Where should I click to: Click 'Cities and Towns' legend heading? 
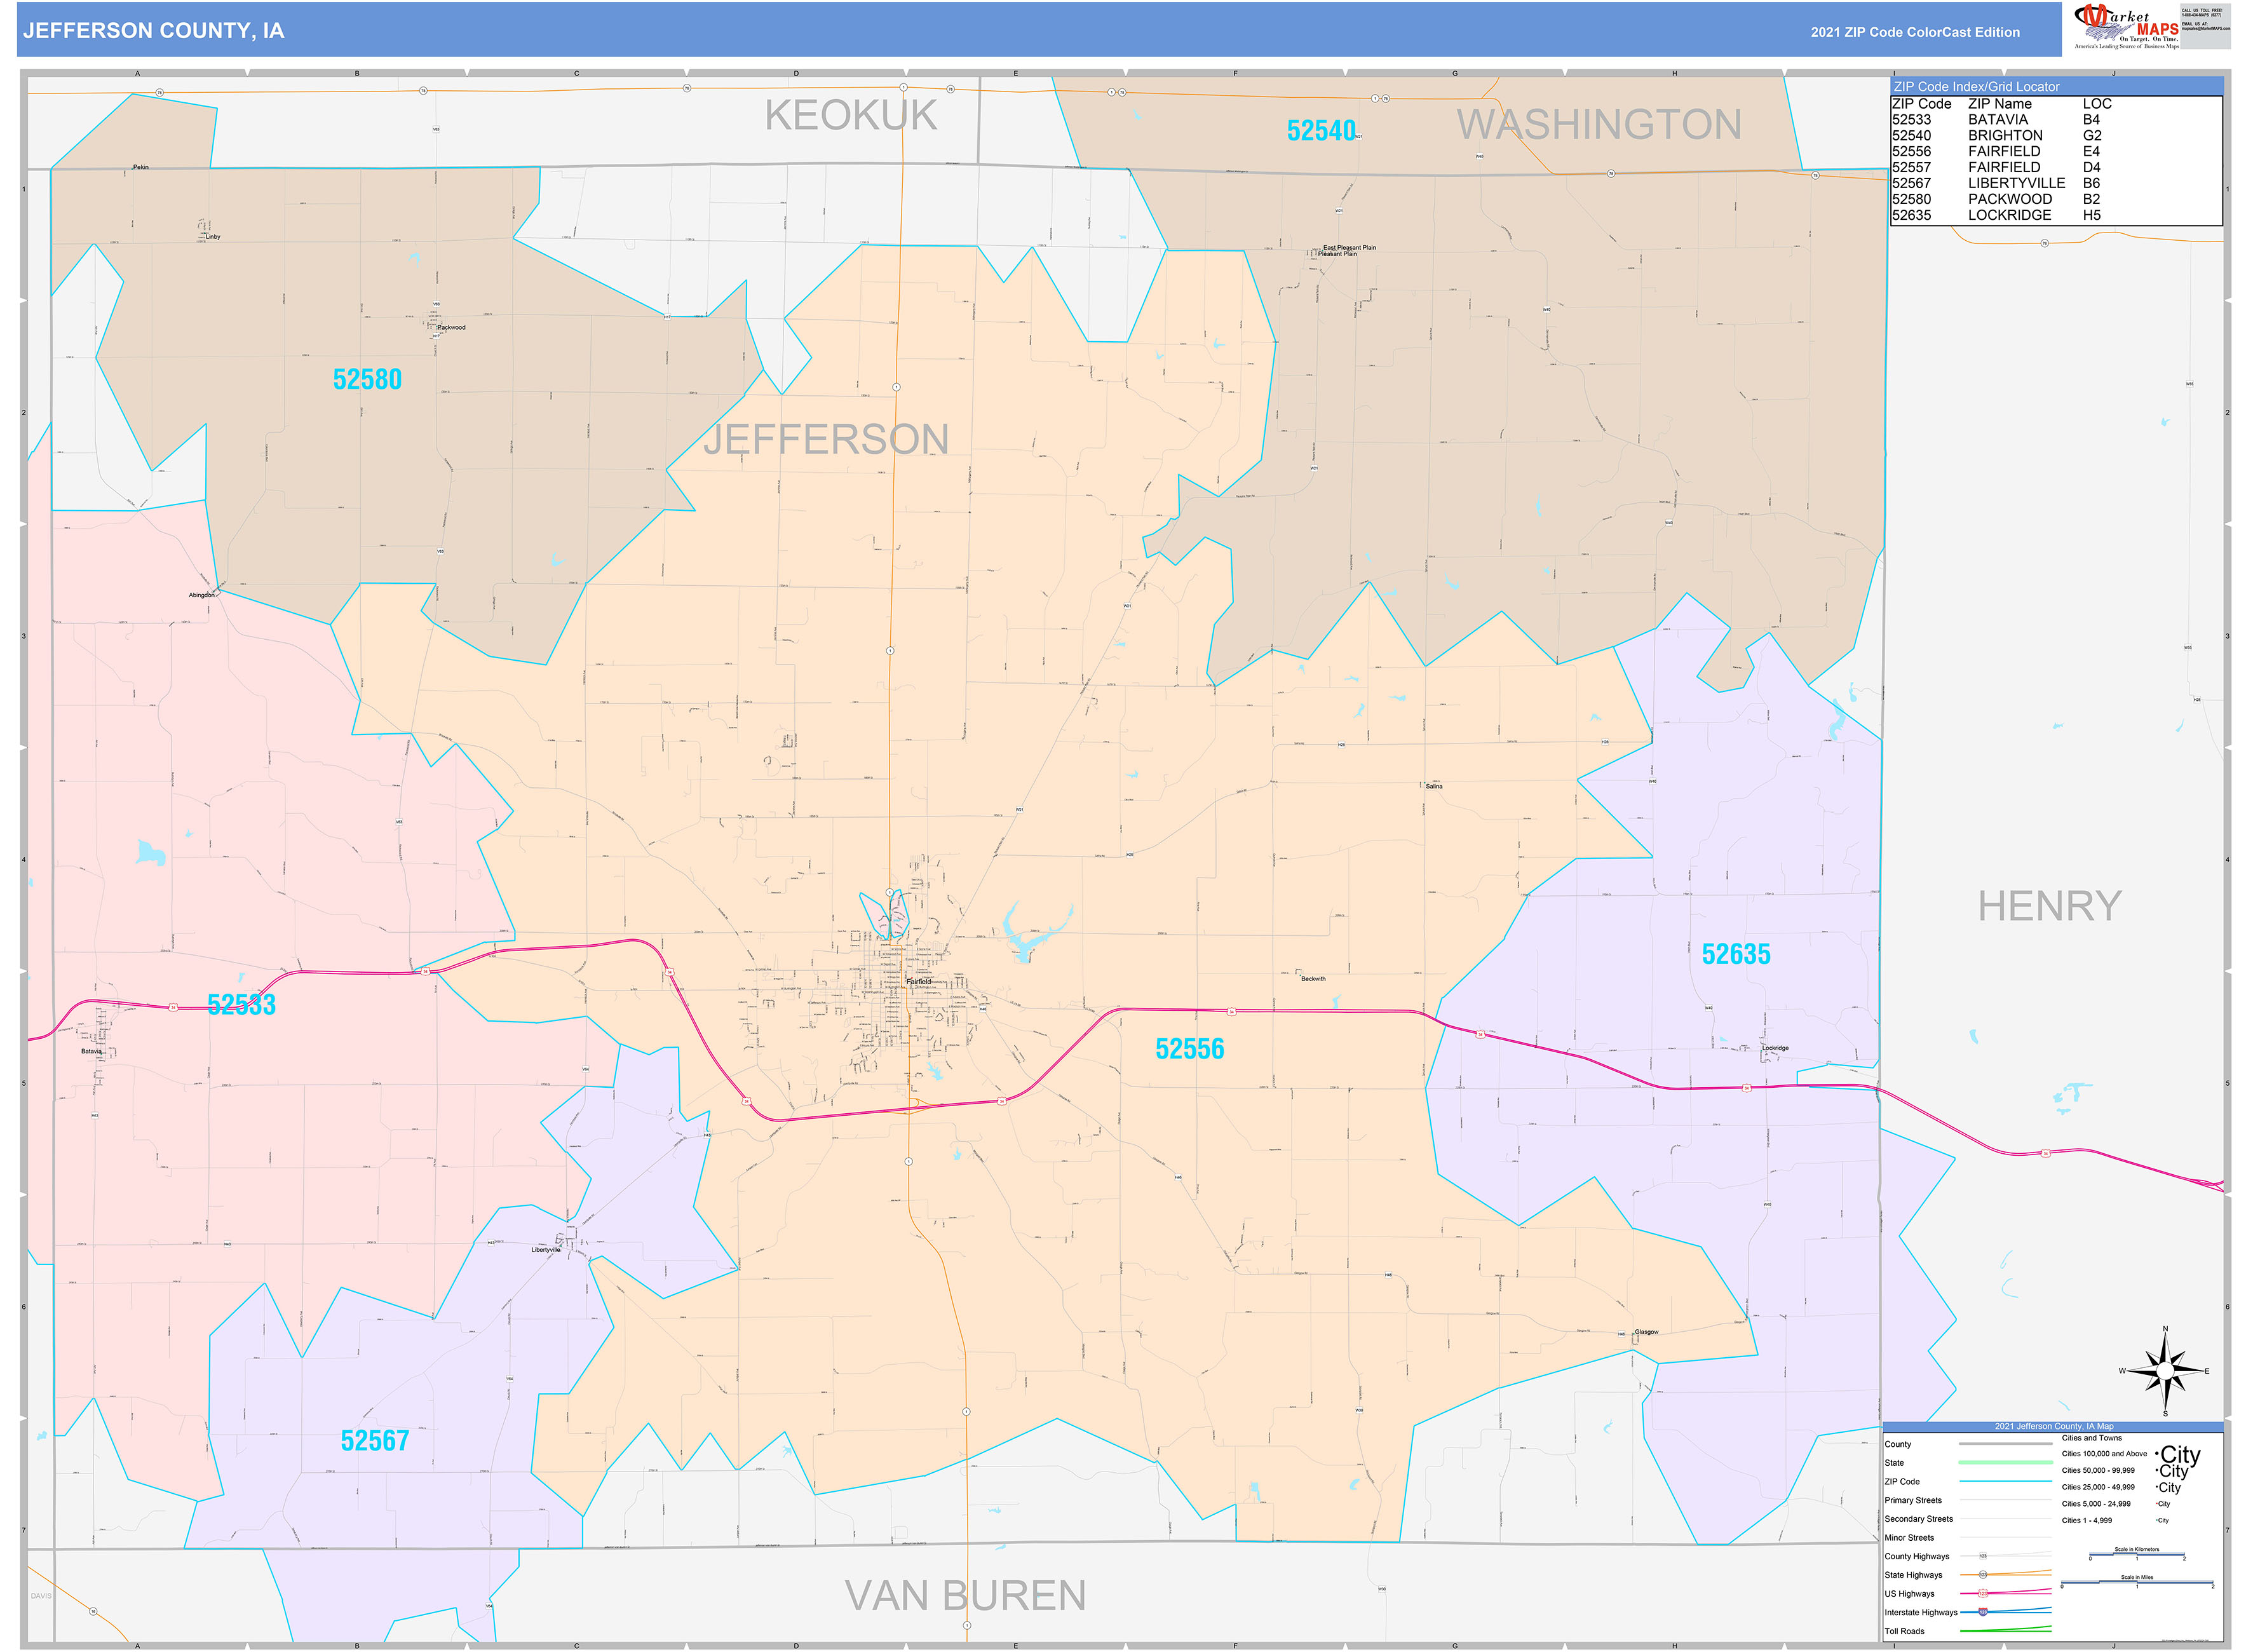coord(2091,1438)
